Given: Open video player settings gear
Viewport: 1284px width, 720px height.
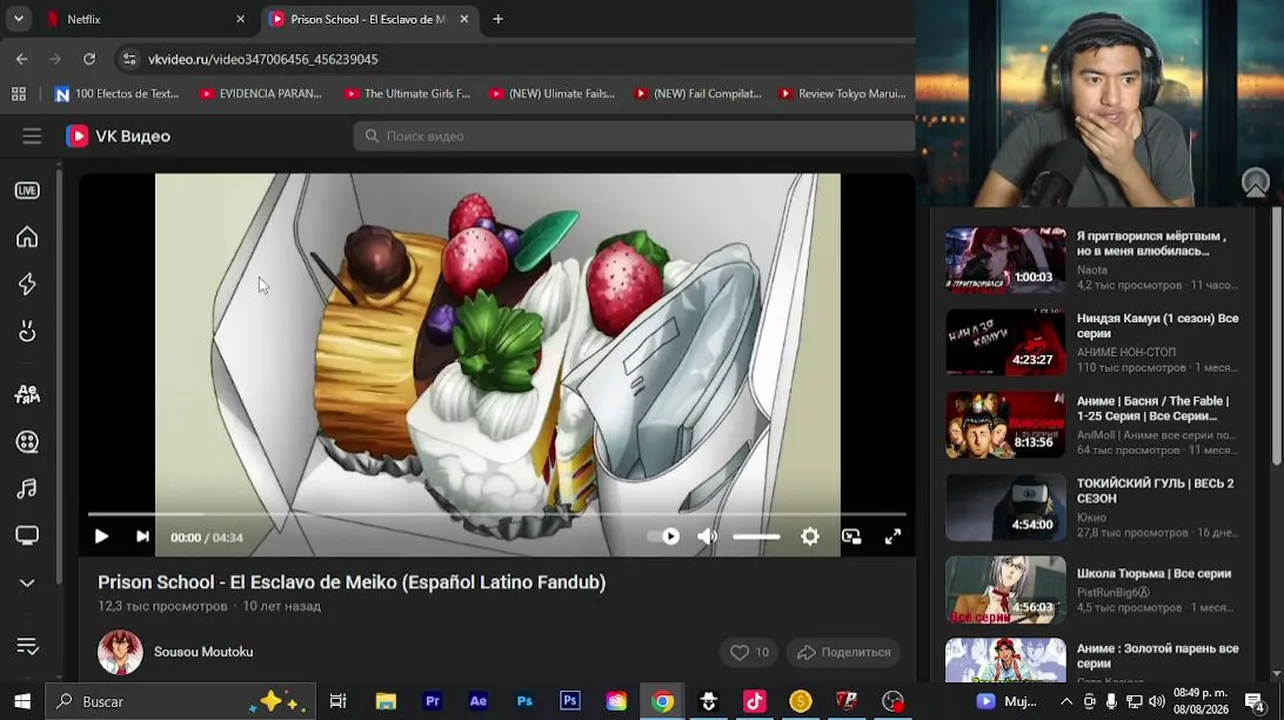Looking at the screenshot, I should [810, 537].
